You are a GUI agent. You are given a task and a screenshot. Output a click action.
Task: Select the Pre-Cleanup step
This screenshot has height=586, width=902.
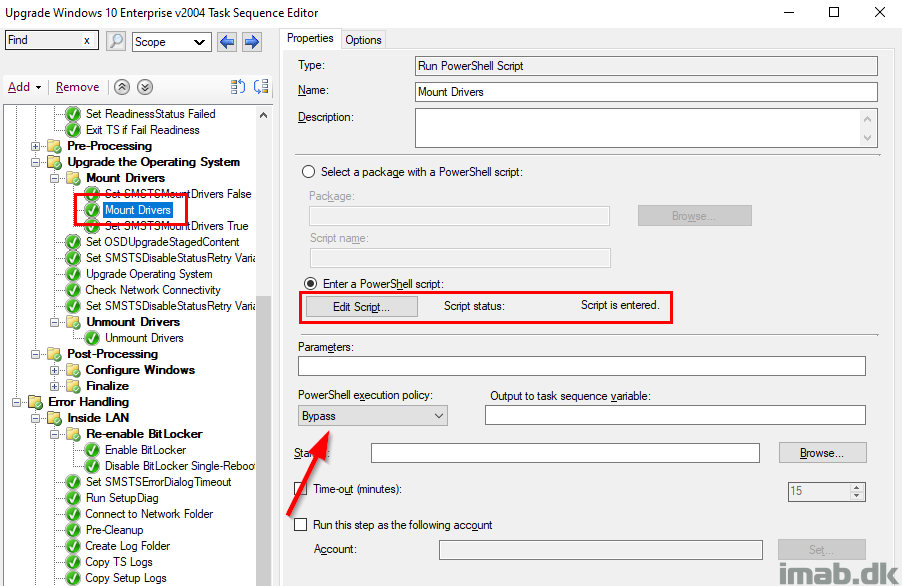[114, 530]
